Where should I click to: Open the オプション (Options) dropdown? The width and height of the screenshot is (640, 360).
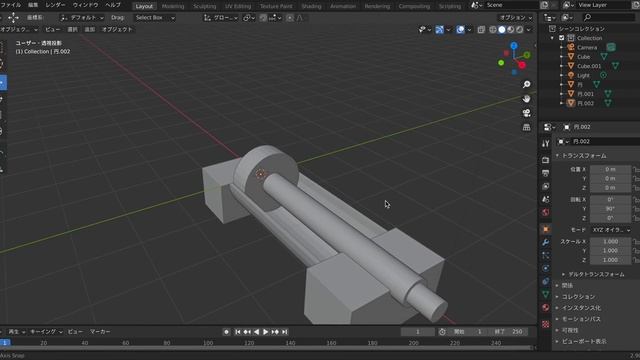click(x=516, y=18)
